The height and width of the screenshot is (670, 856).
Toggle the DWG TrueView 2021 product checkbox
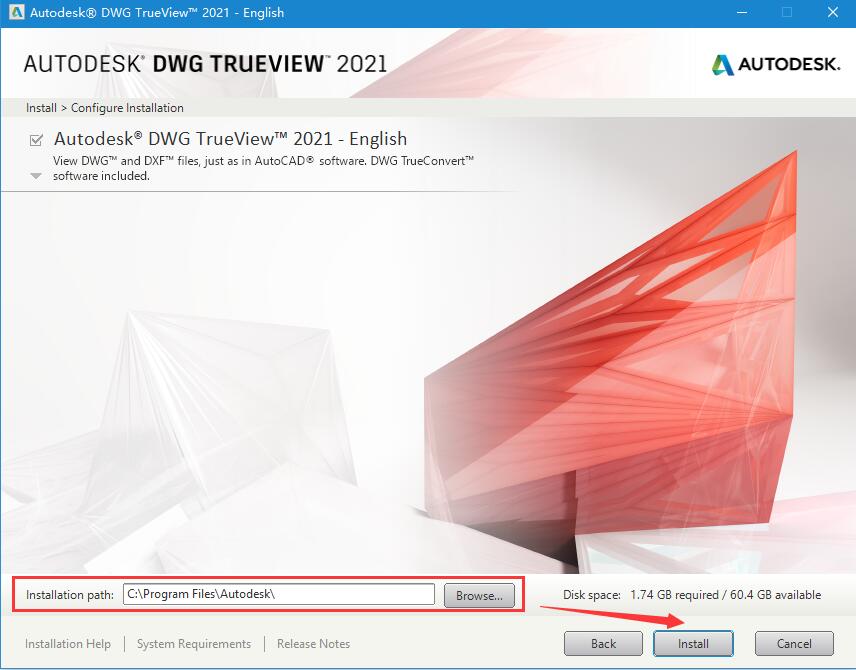pyautogui.click(x=36, y=140)
